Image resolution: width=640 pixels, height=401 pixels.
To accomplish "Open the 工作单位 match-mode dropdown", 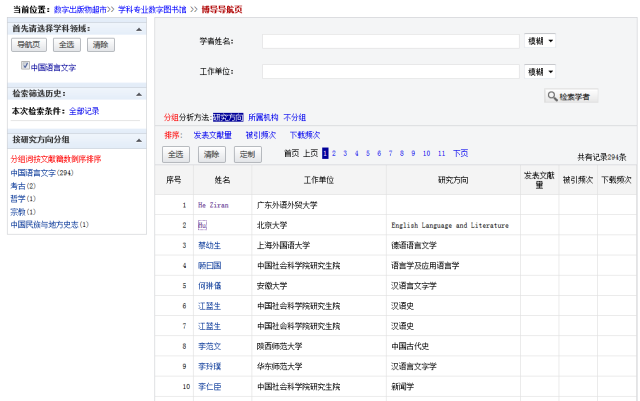I will tap(540, 72).
